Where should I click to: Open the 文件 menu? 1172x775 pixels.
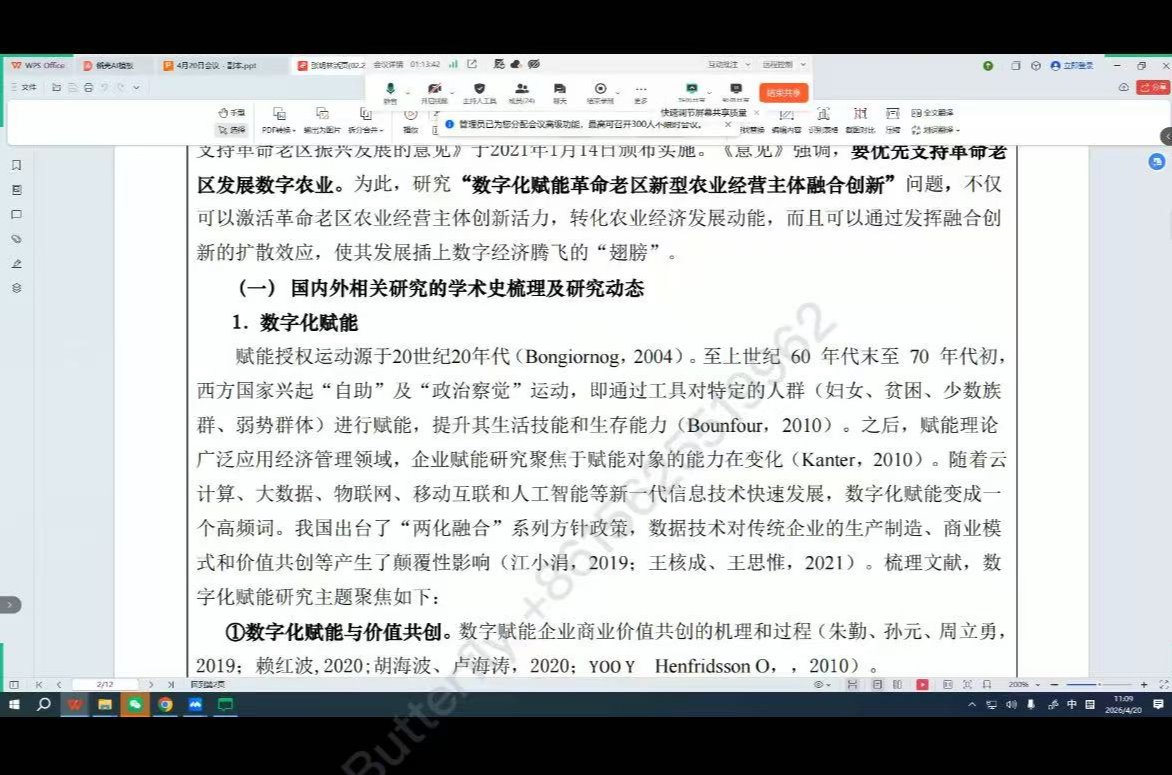24,87
